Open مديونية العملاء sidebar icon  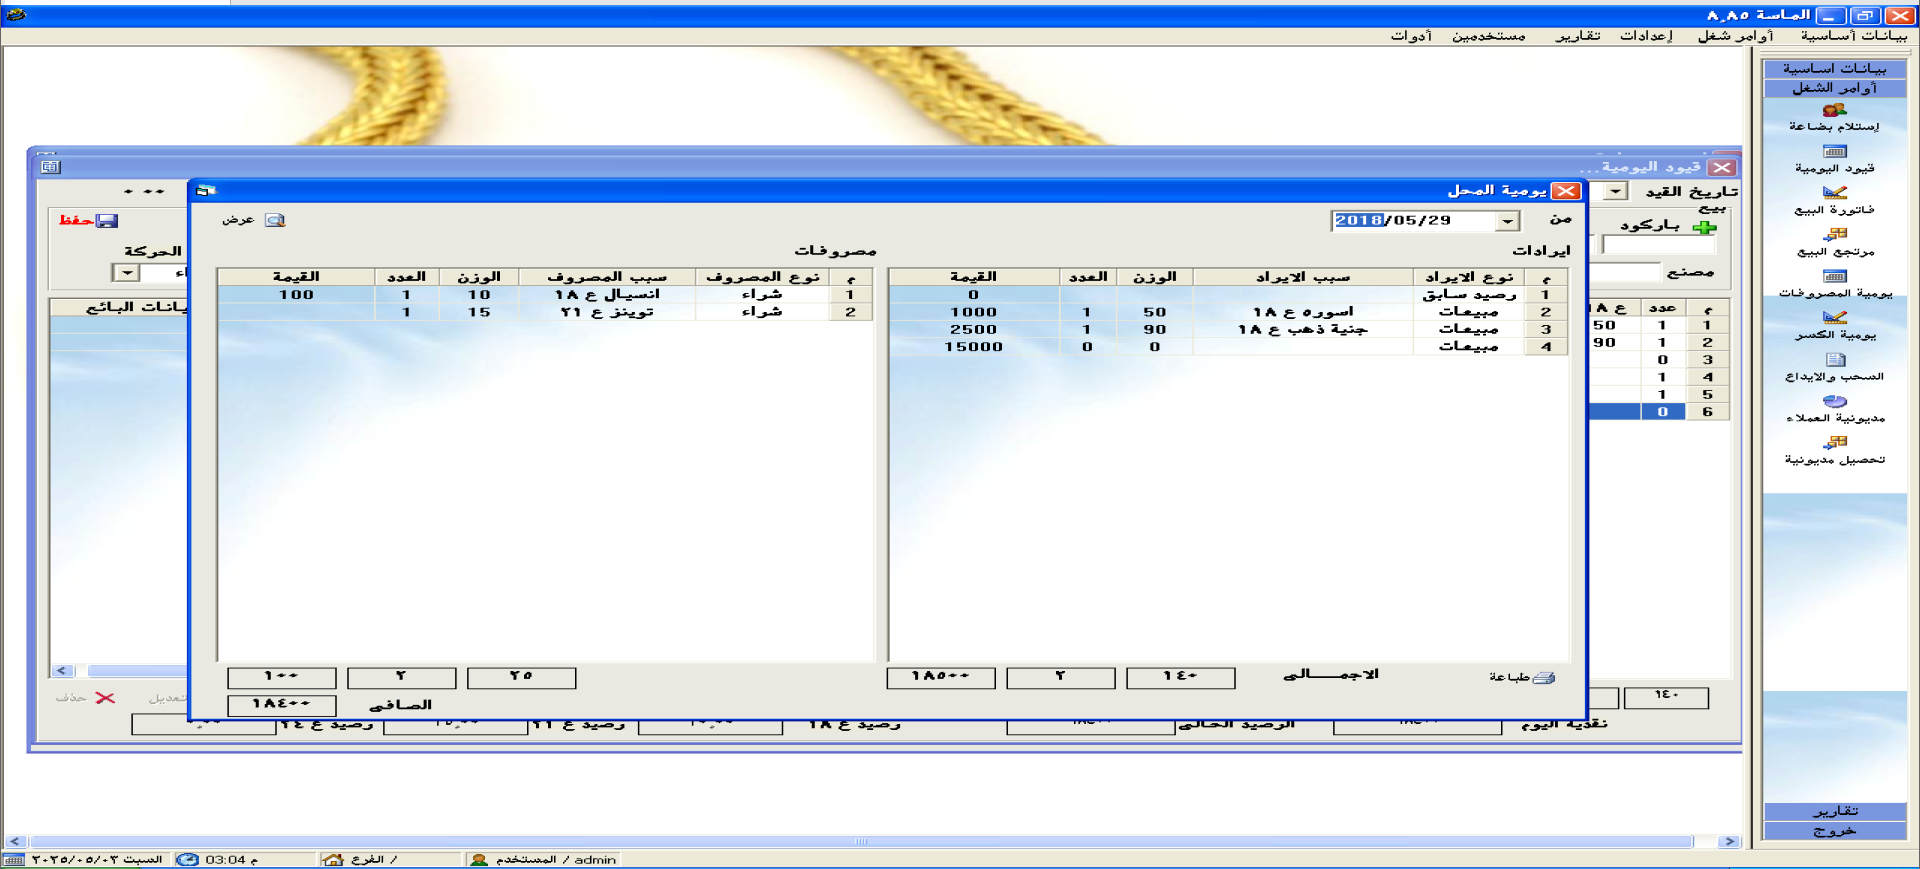point(1834,402)
